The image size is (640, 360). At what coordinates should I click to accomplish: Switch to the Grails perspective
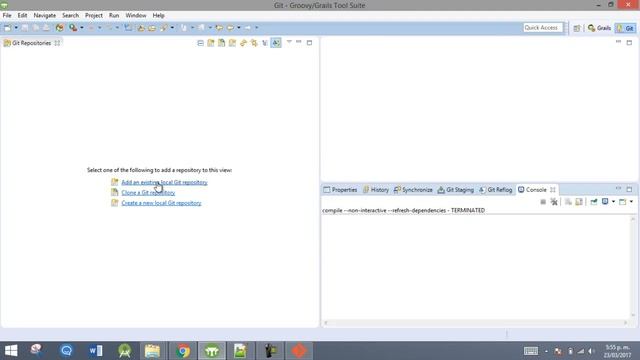click(599, 28)
